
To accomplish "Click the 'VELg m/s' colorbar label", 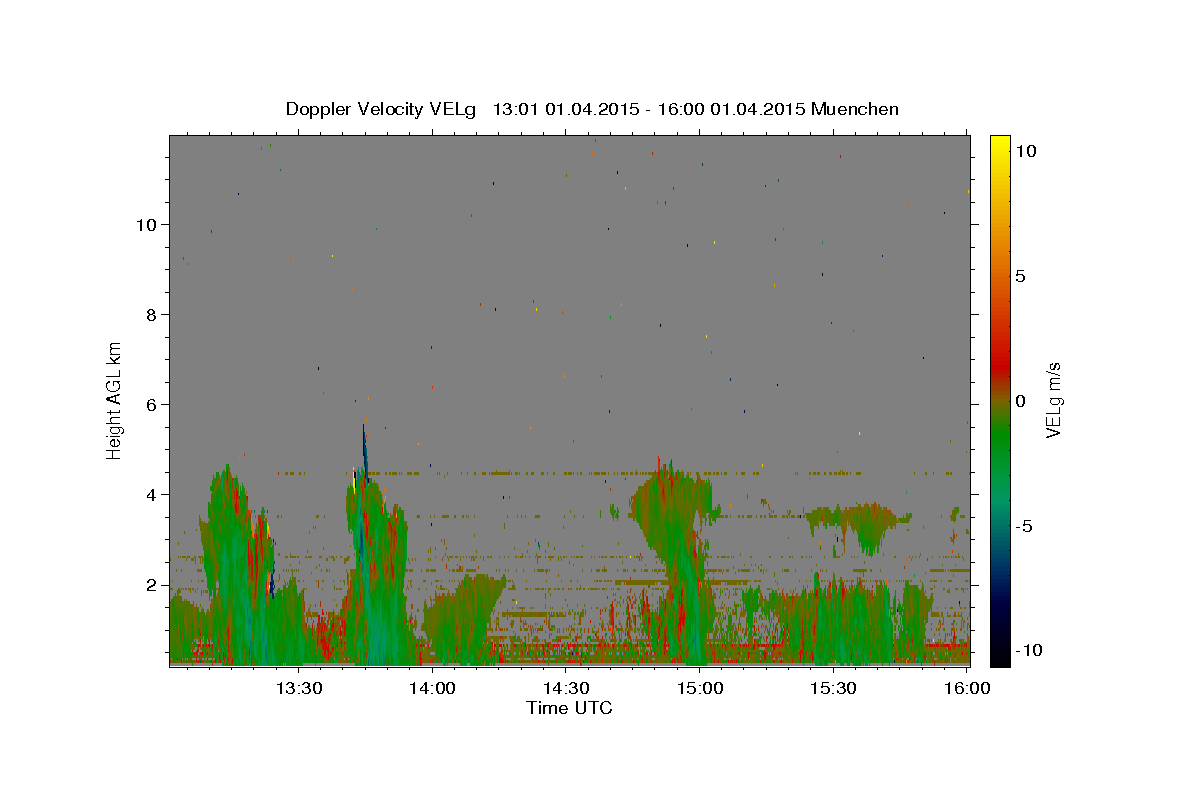I will pos(1052,400).
